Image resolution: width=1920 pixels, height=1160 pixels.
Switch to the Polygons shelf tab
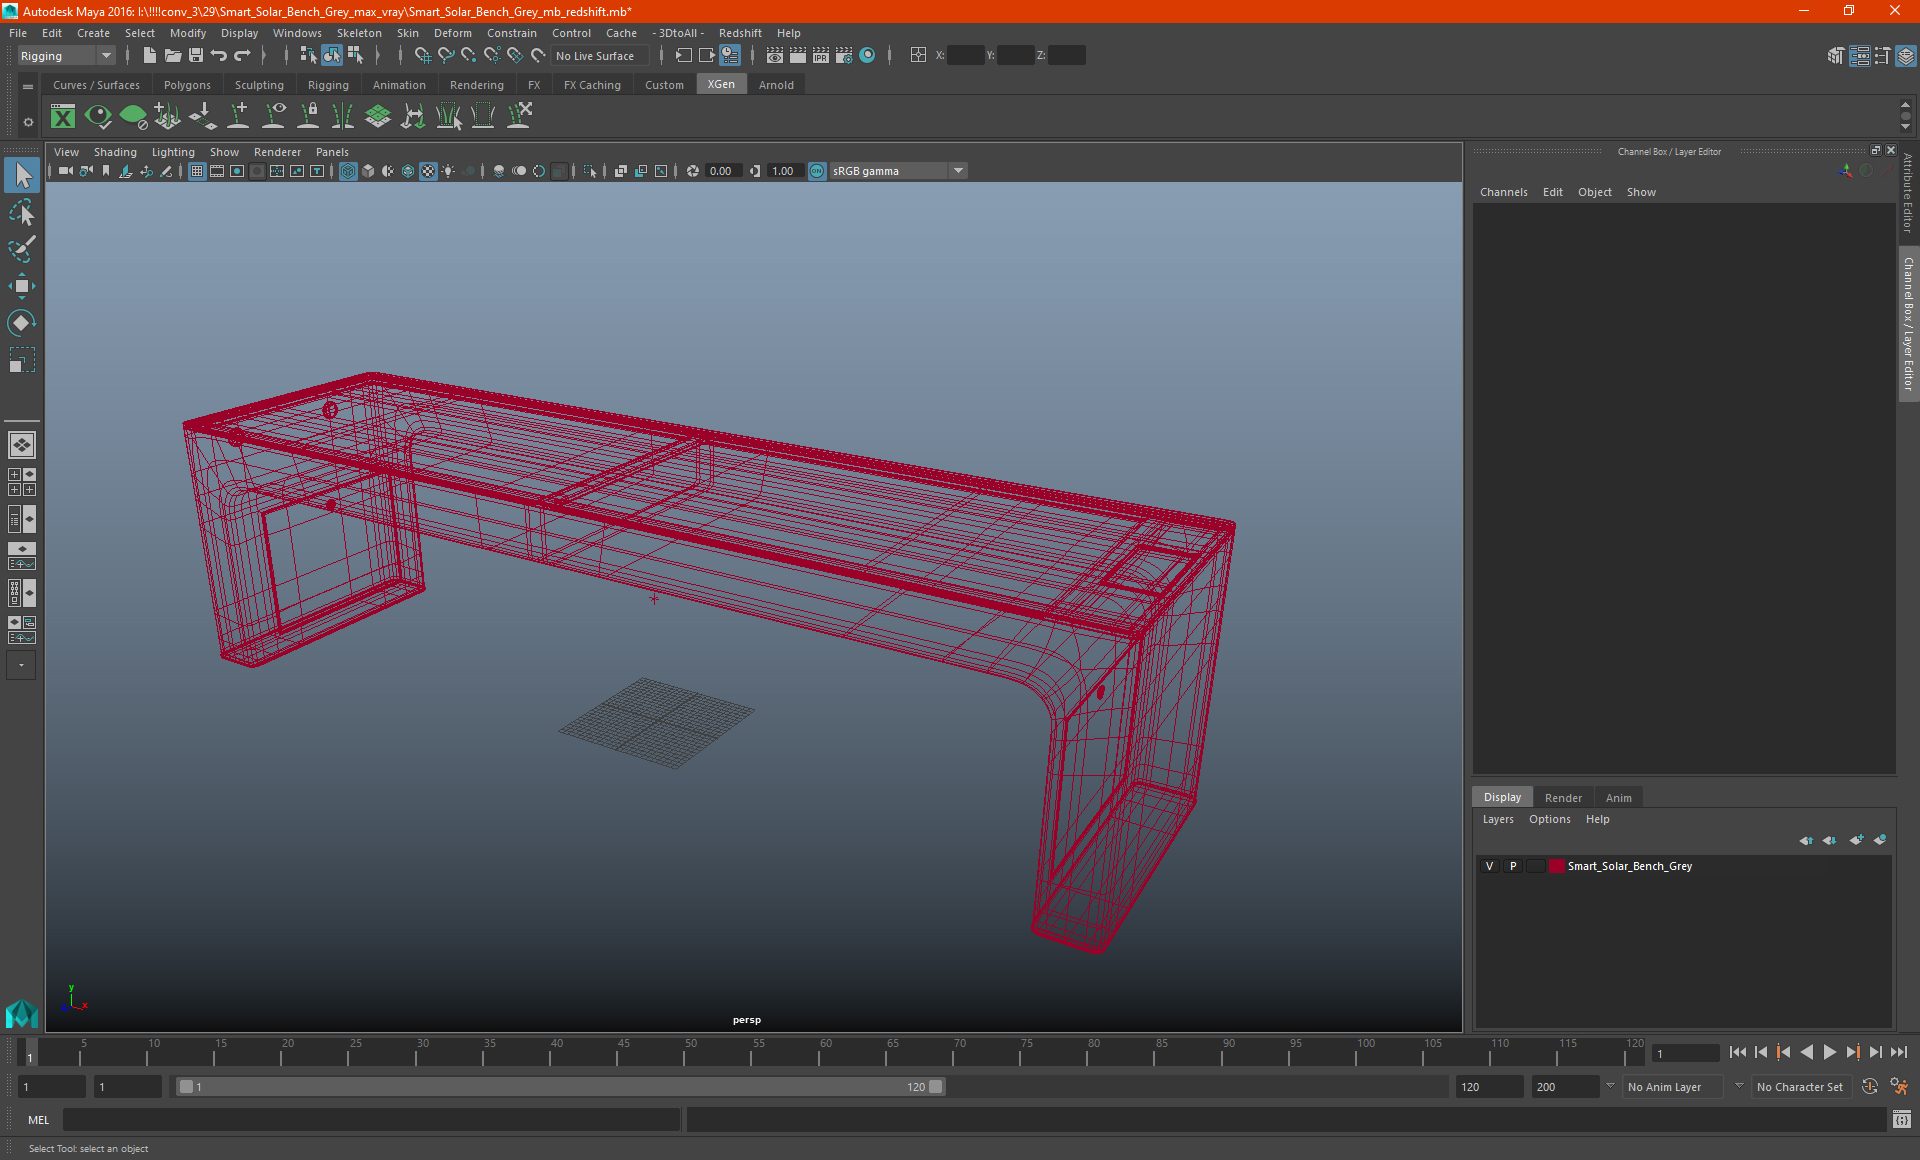(x=187, y=85)
